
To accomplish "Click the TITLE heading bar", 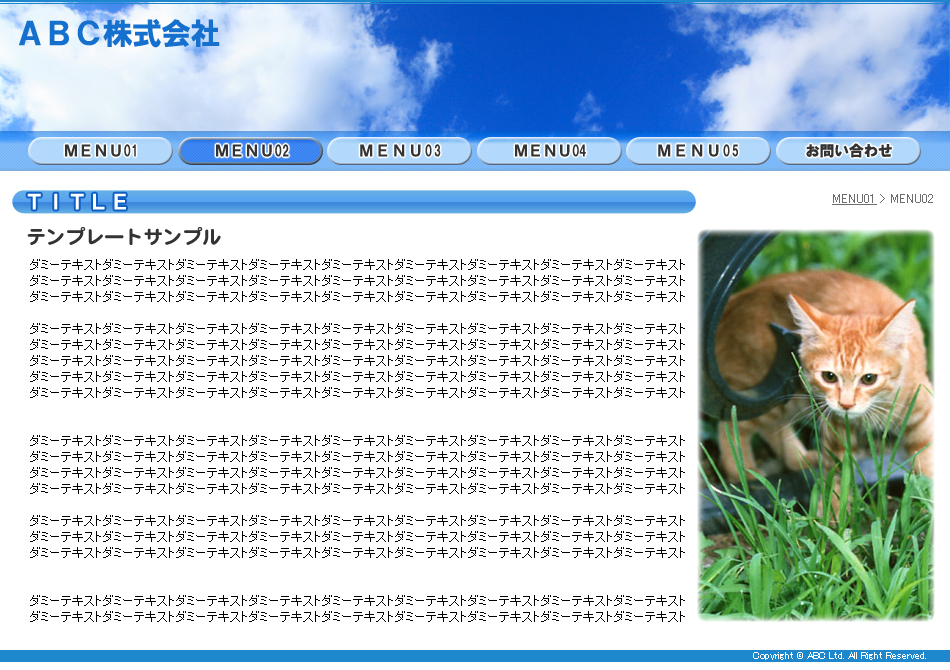I will point(354,202).
